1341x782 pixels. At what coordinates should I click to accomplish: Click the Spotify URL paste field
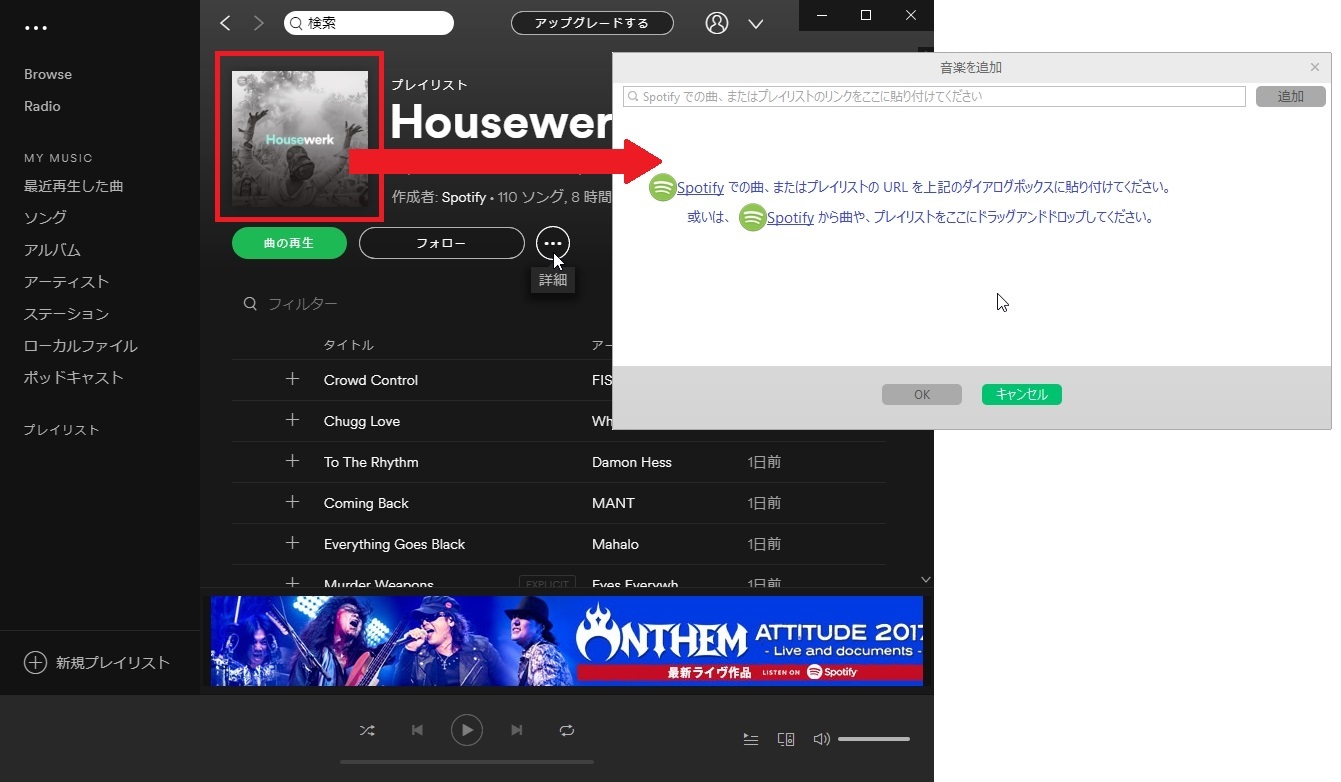(933, 97)
